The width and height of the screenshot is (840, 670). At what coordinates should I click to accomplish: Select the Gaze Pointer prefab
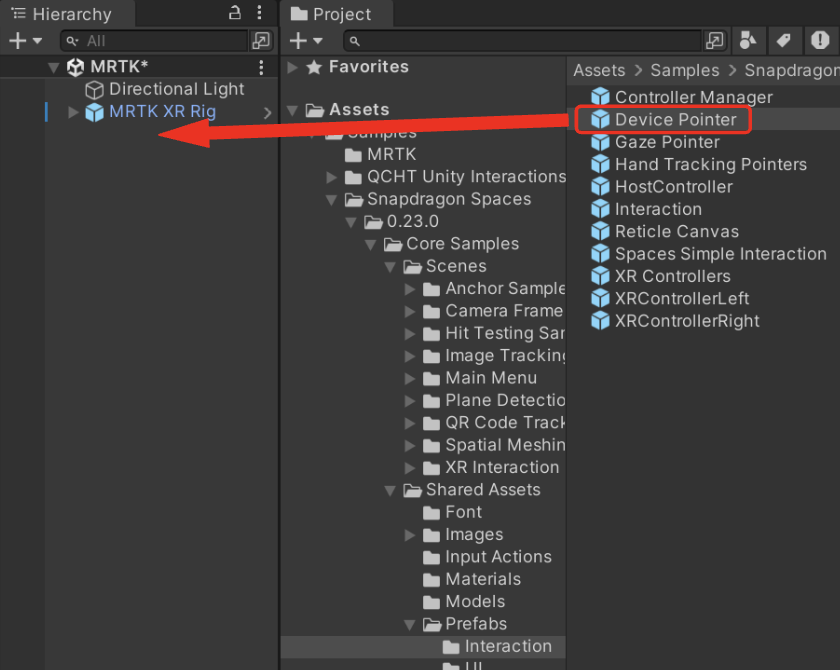[655, 142]
